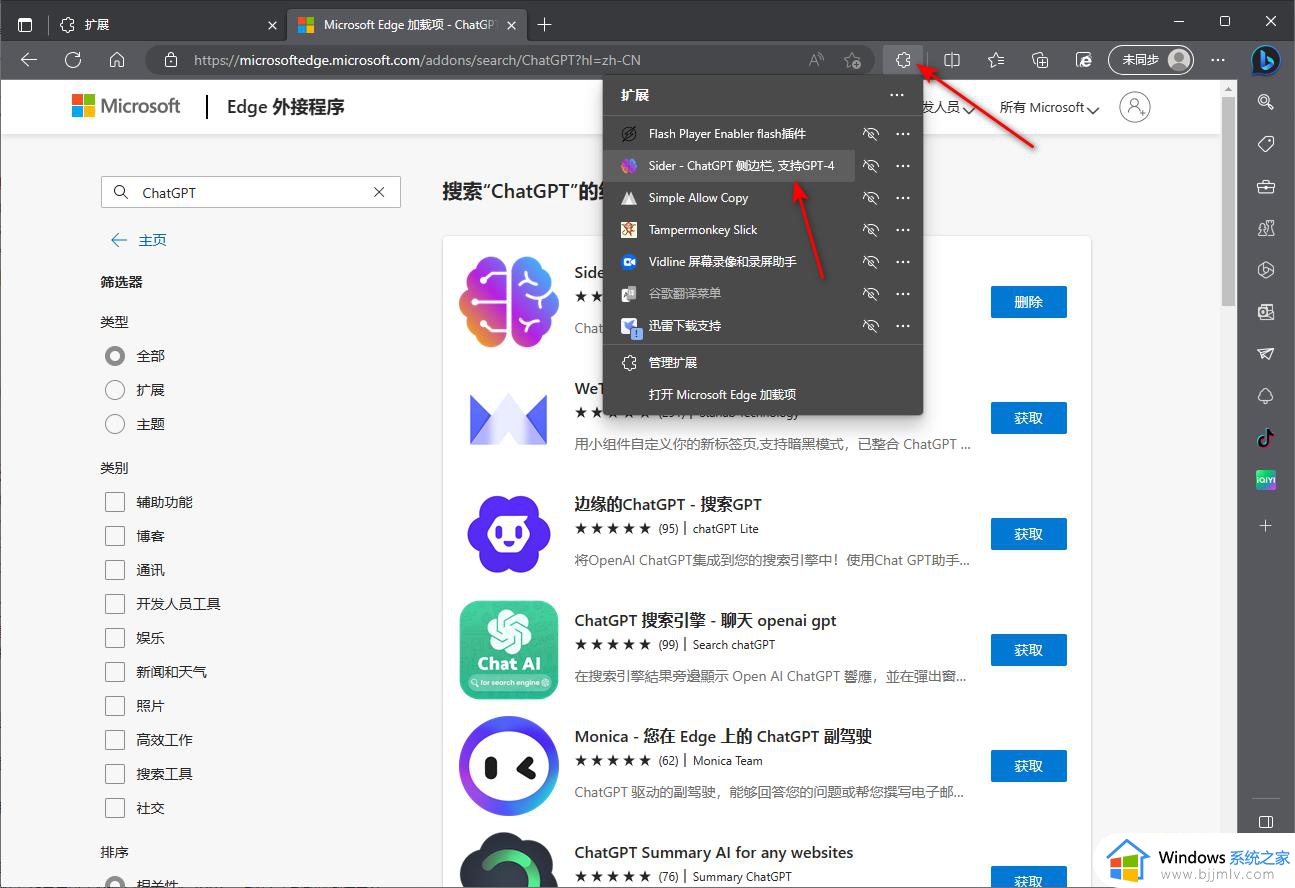Open more options for Vidline extension

click(903, 262)
